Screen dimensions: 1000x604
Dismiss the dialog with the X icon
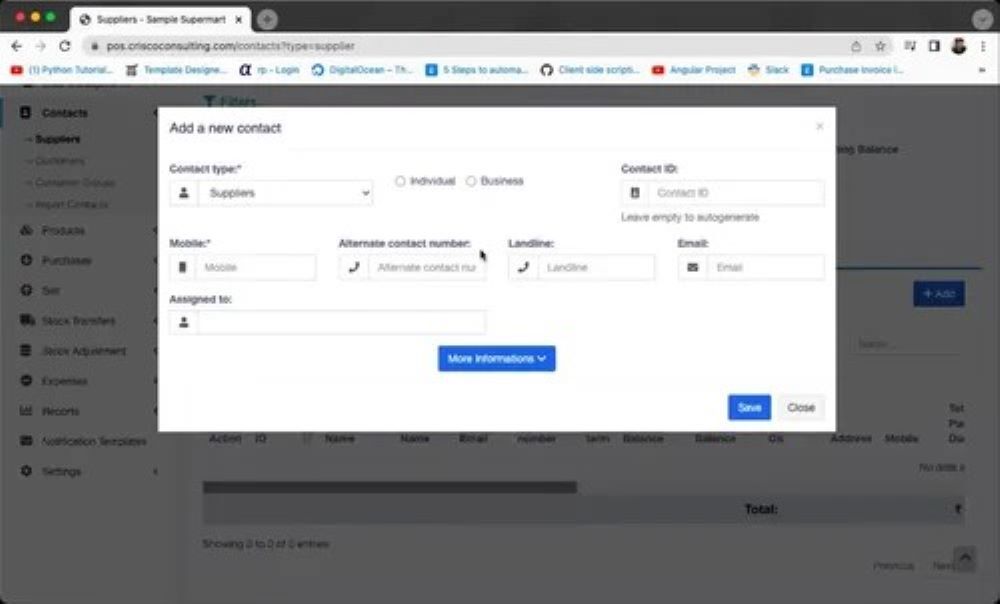point(819,127)
